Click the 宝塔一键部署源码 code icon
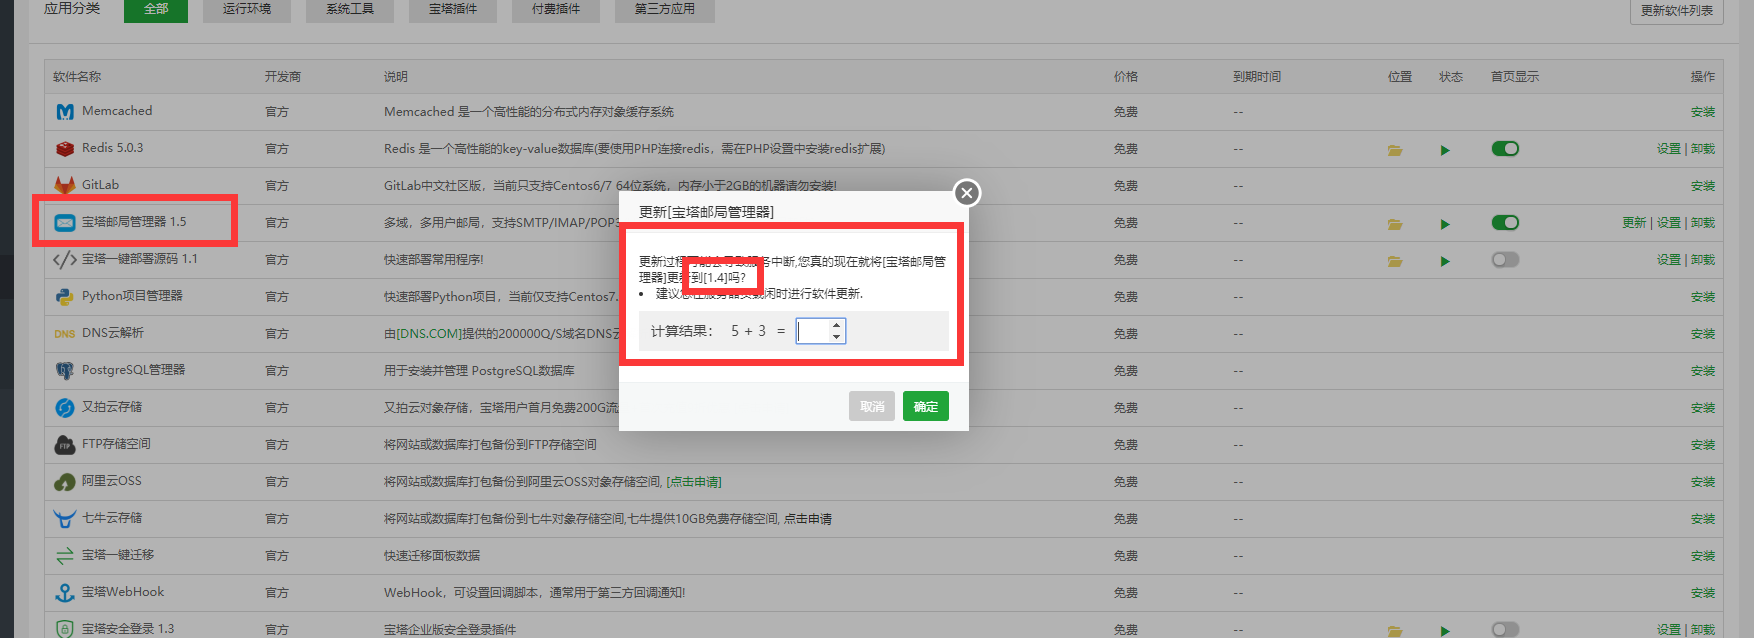Image resolution: width=1754 pixels, height=638 pixels. coord(65,260)
